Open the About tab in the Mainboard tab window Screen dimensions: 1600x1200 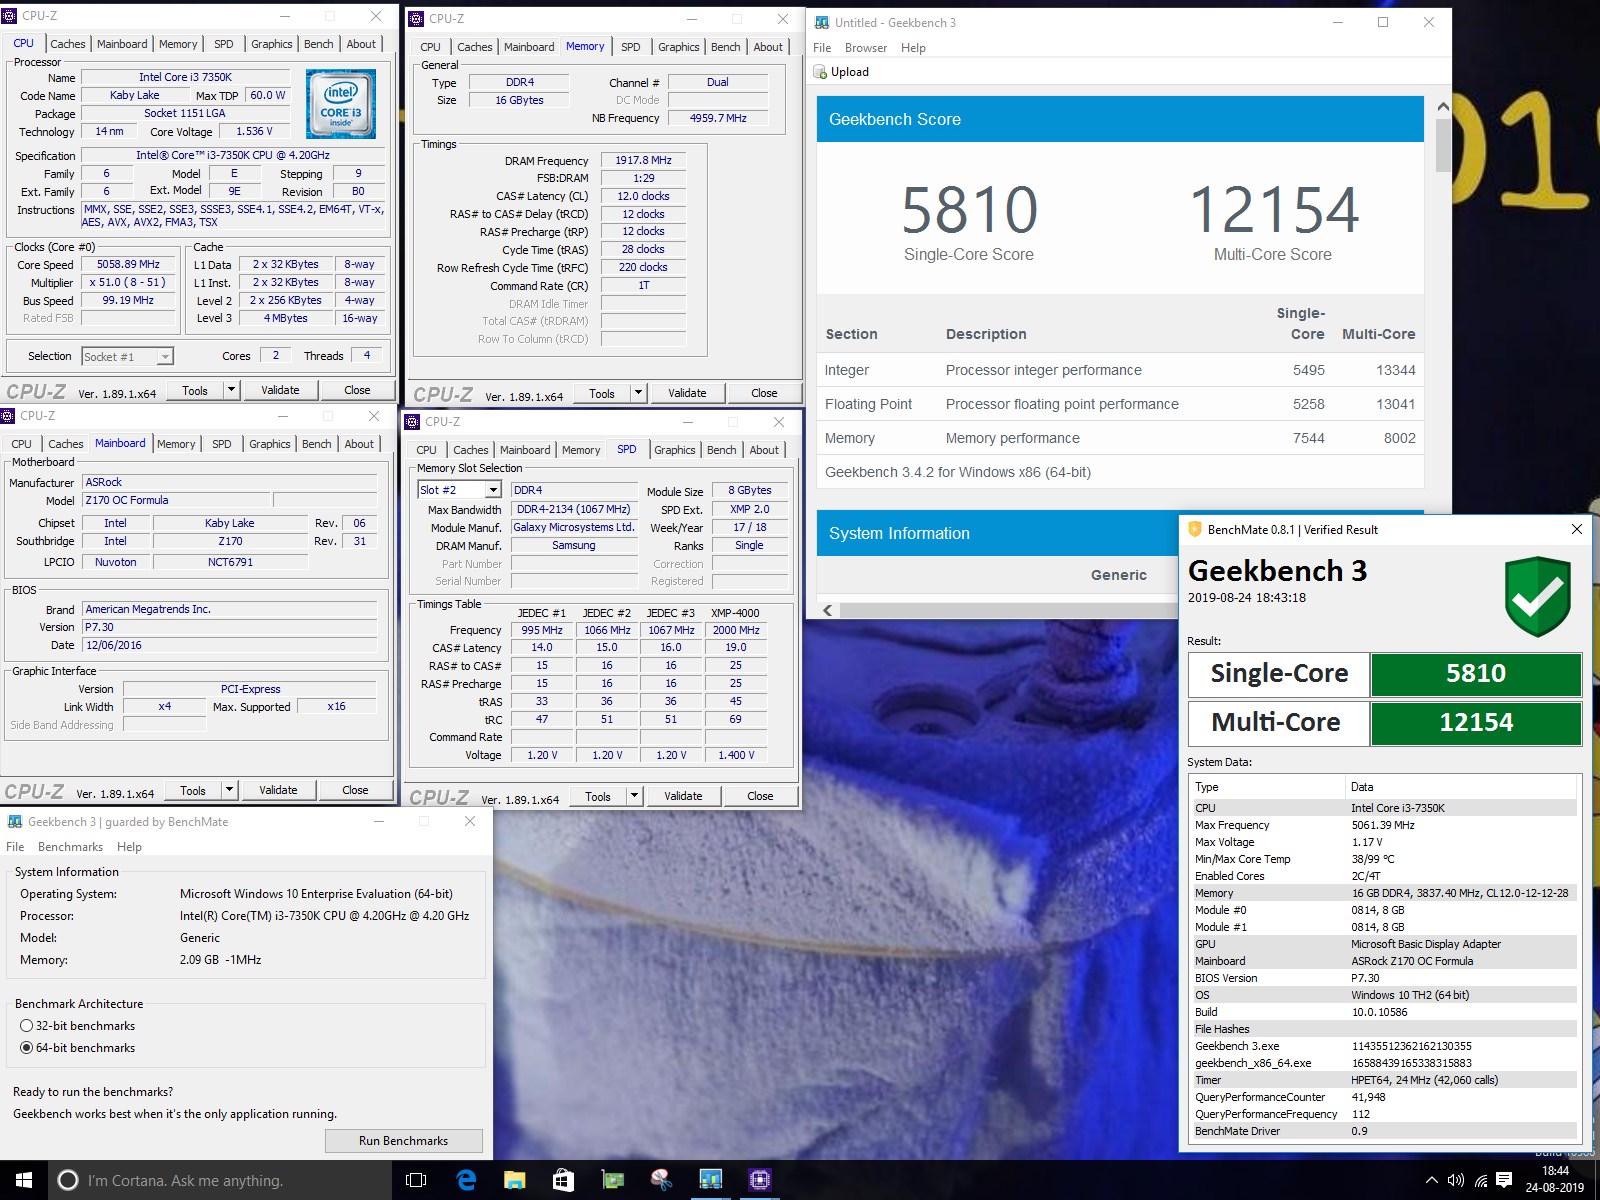click(x=360, y=444)
